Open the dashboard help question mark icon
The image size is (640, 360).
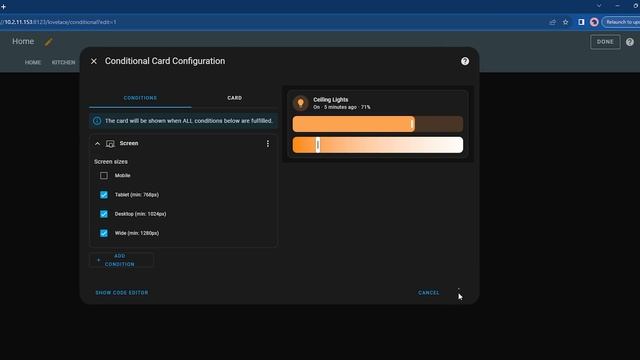tap(629, 42)
